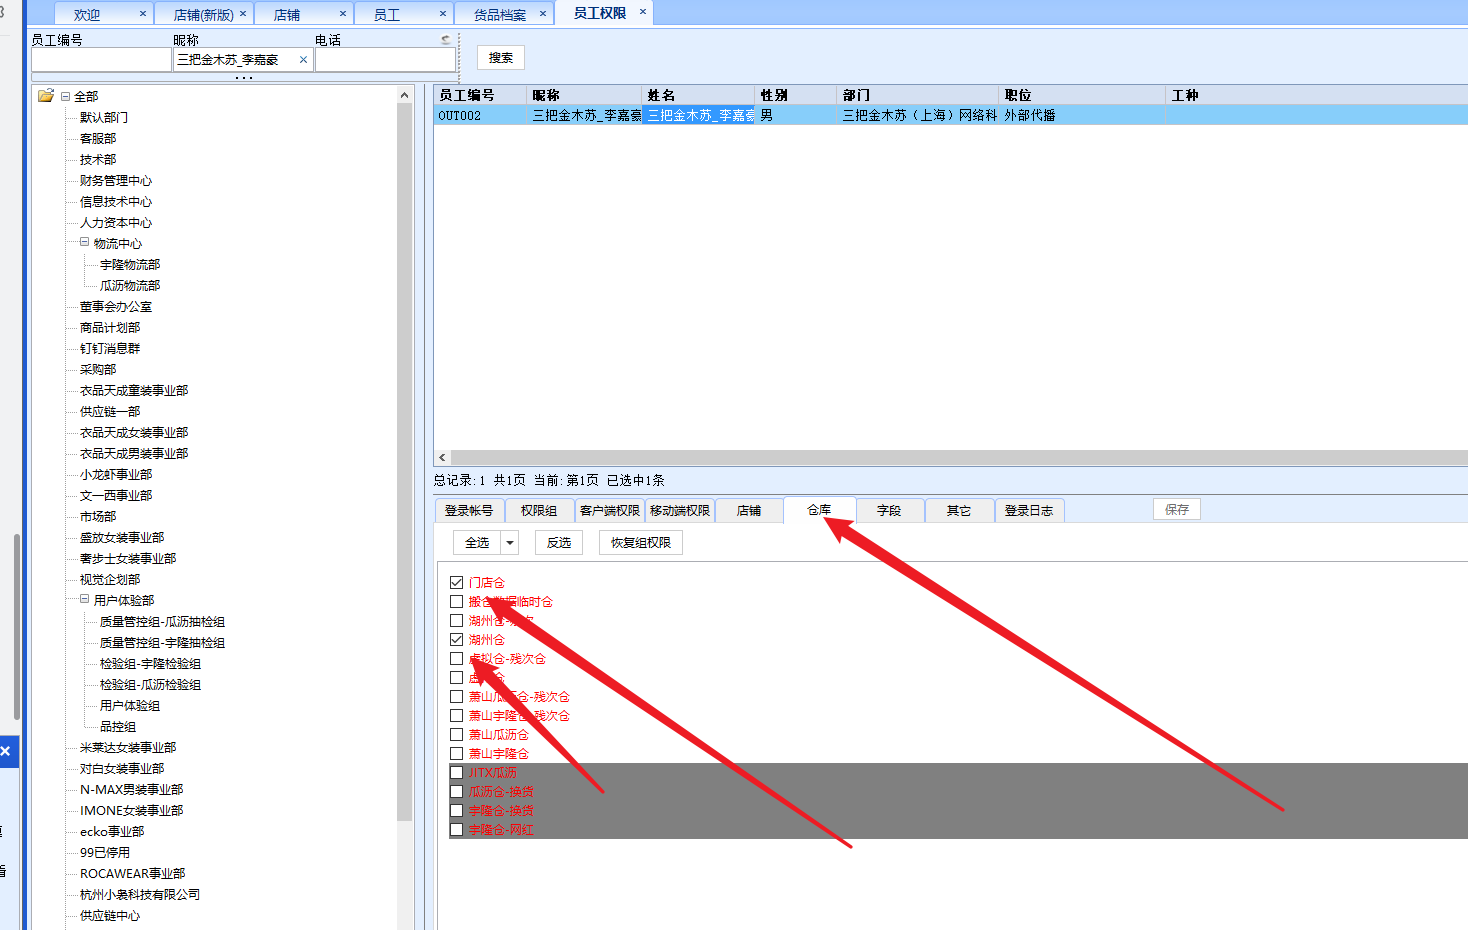Clear the 昵称 field with its X icon
Screen dimensions: 1468x930
(x=303, y=60)
